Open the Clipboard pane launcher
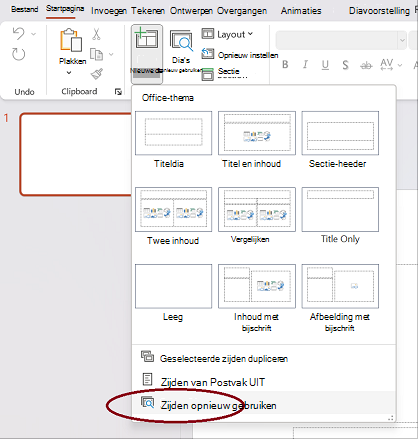The image size is (418, 439). (x=118, y=92)
